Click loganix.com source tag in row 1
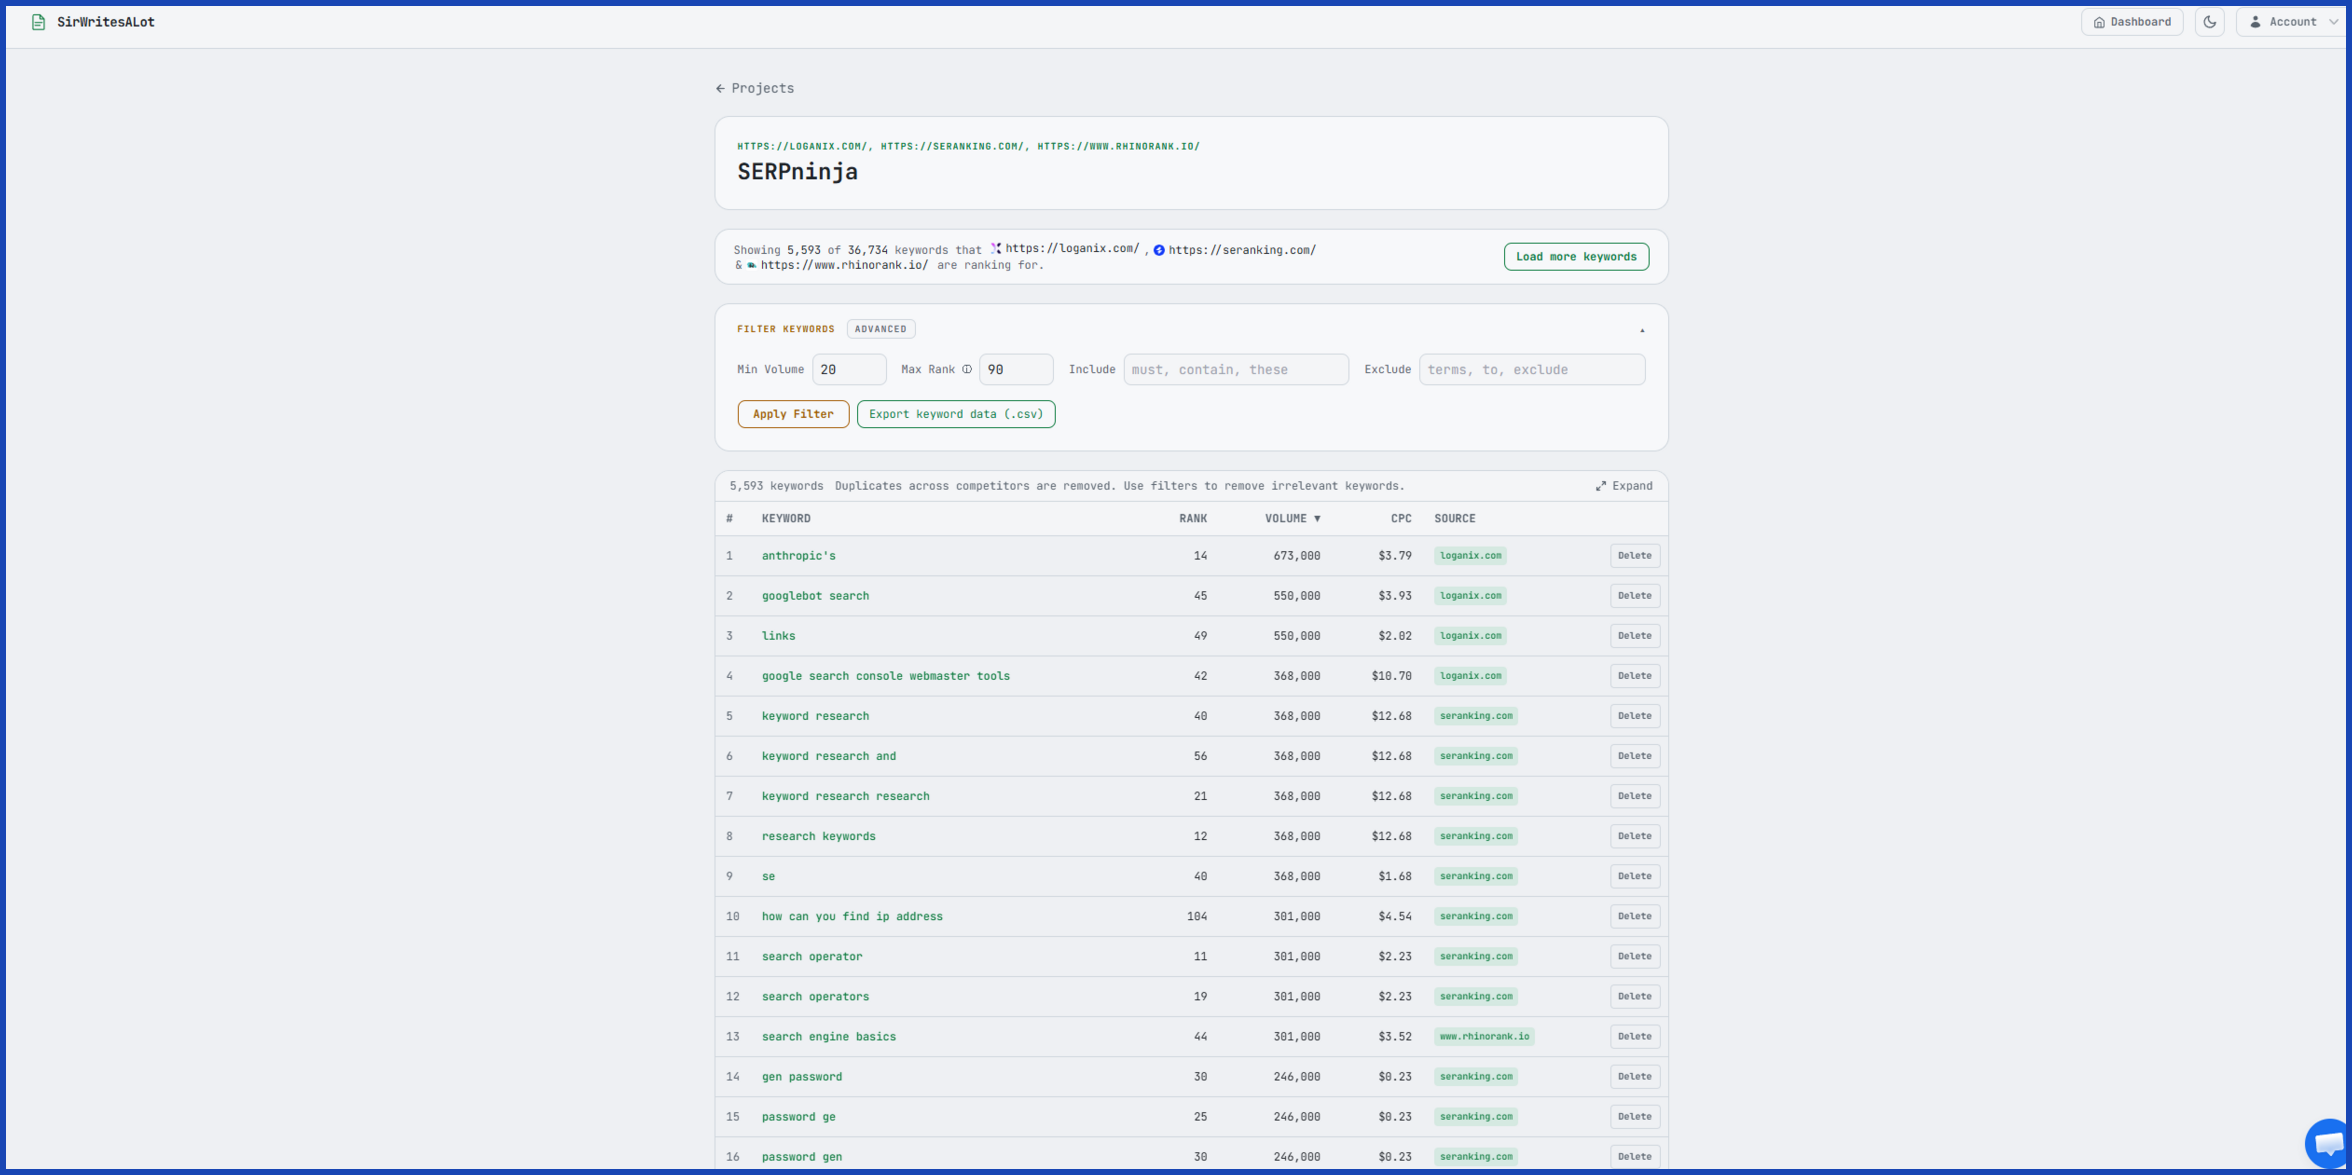This screenshot has width=2352, height=1175. pyautogui.click(x=1470, y=556)
